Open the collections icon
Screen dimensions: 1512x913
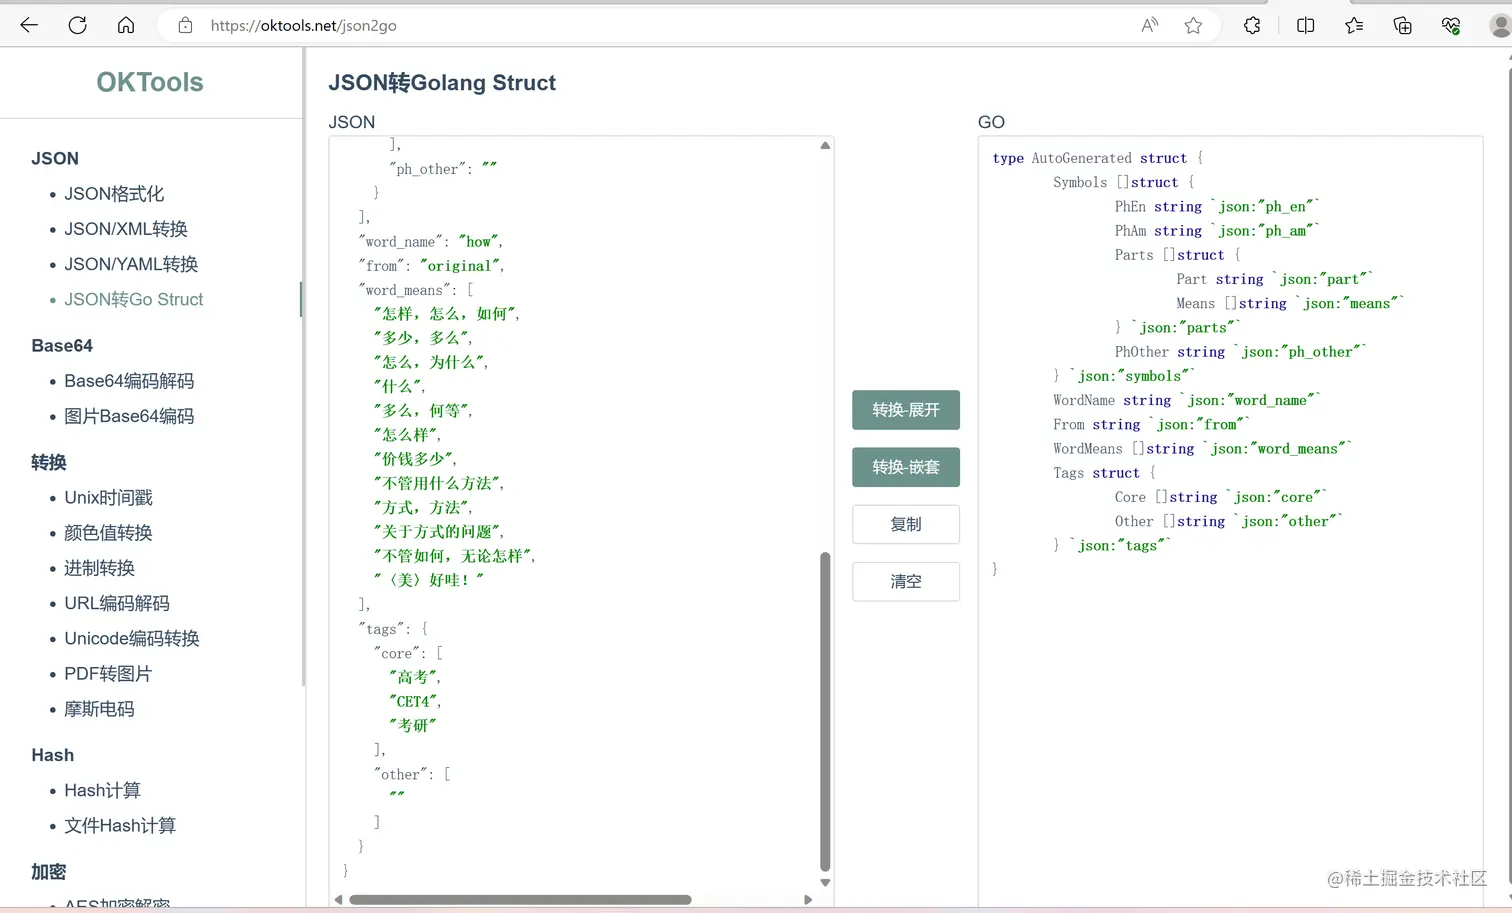coord(1402,25)
